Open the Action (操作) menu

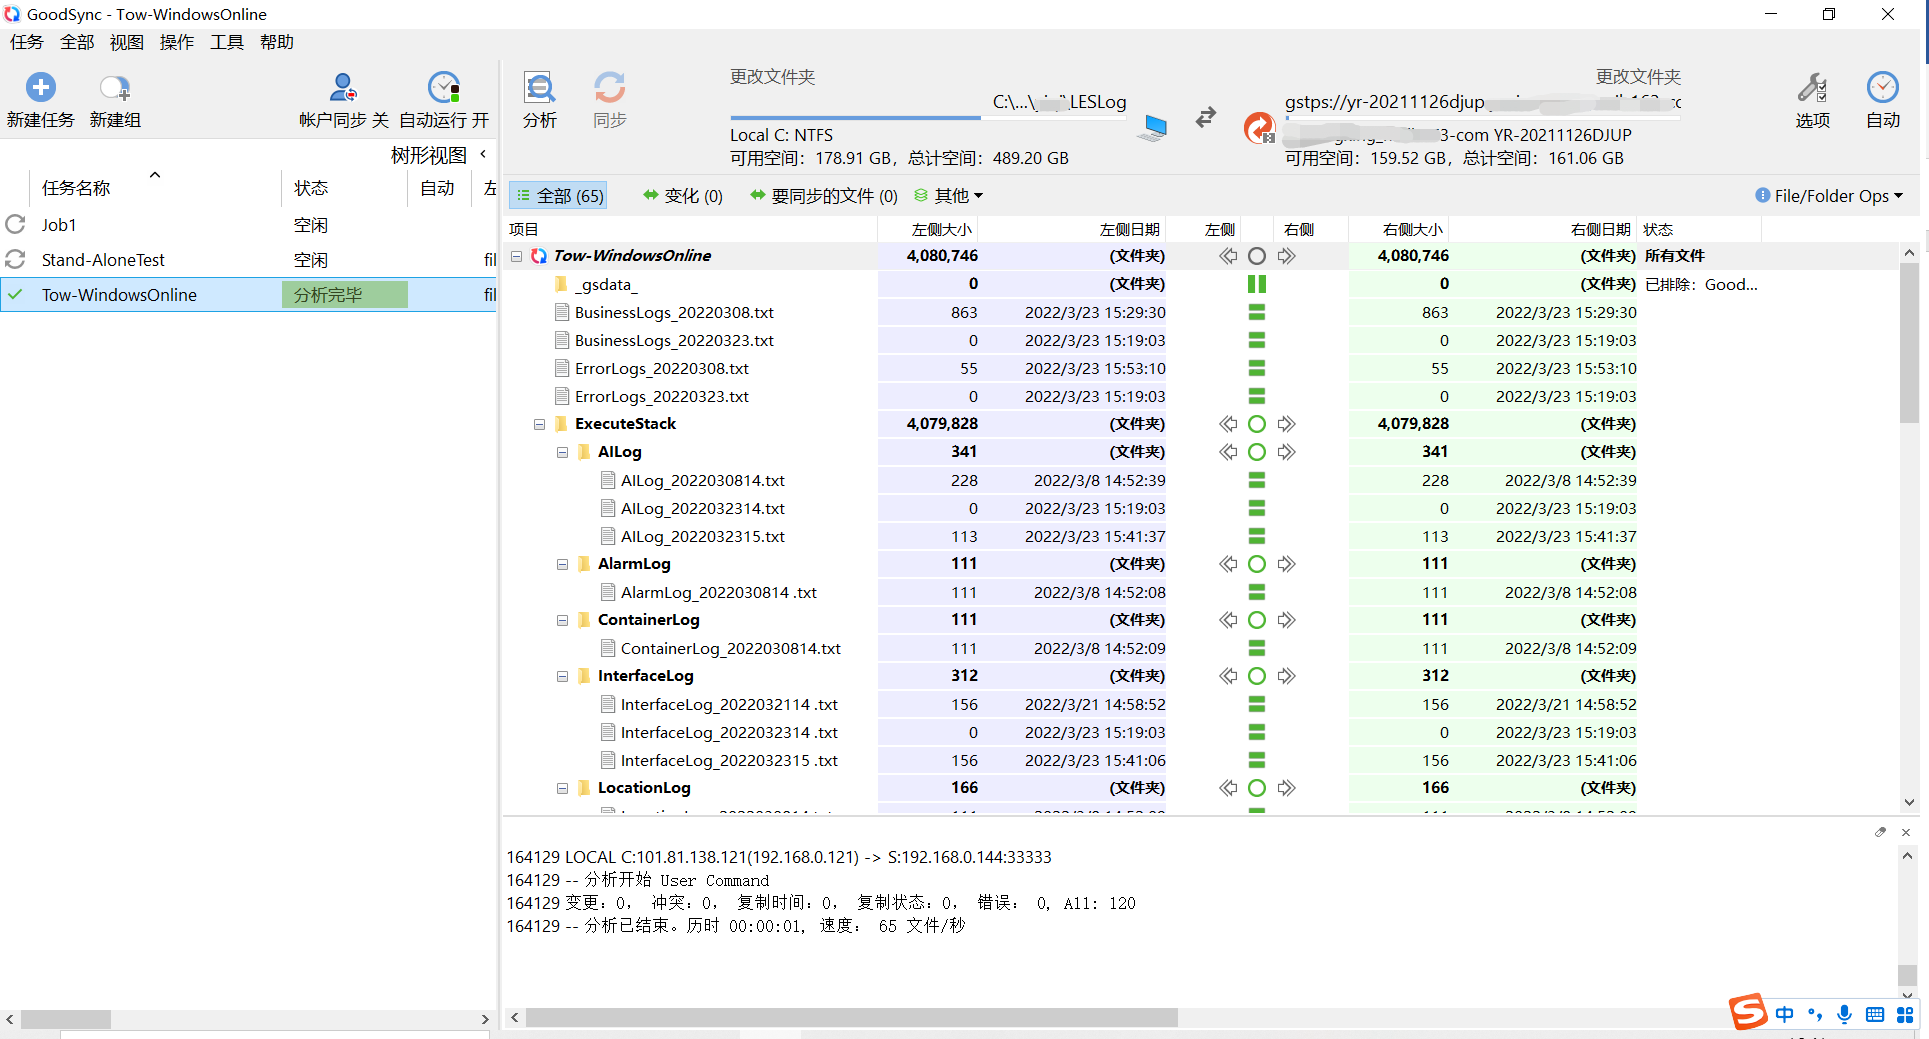(177, 42)
